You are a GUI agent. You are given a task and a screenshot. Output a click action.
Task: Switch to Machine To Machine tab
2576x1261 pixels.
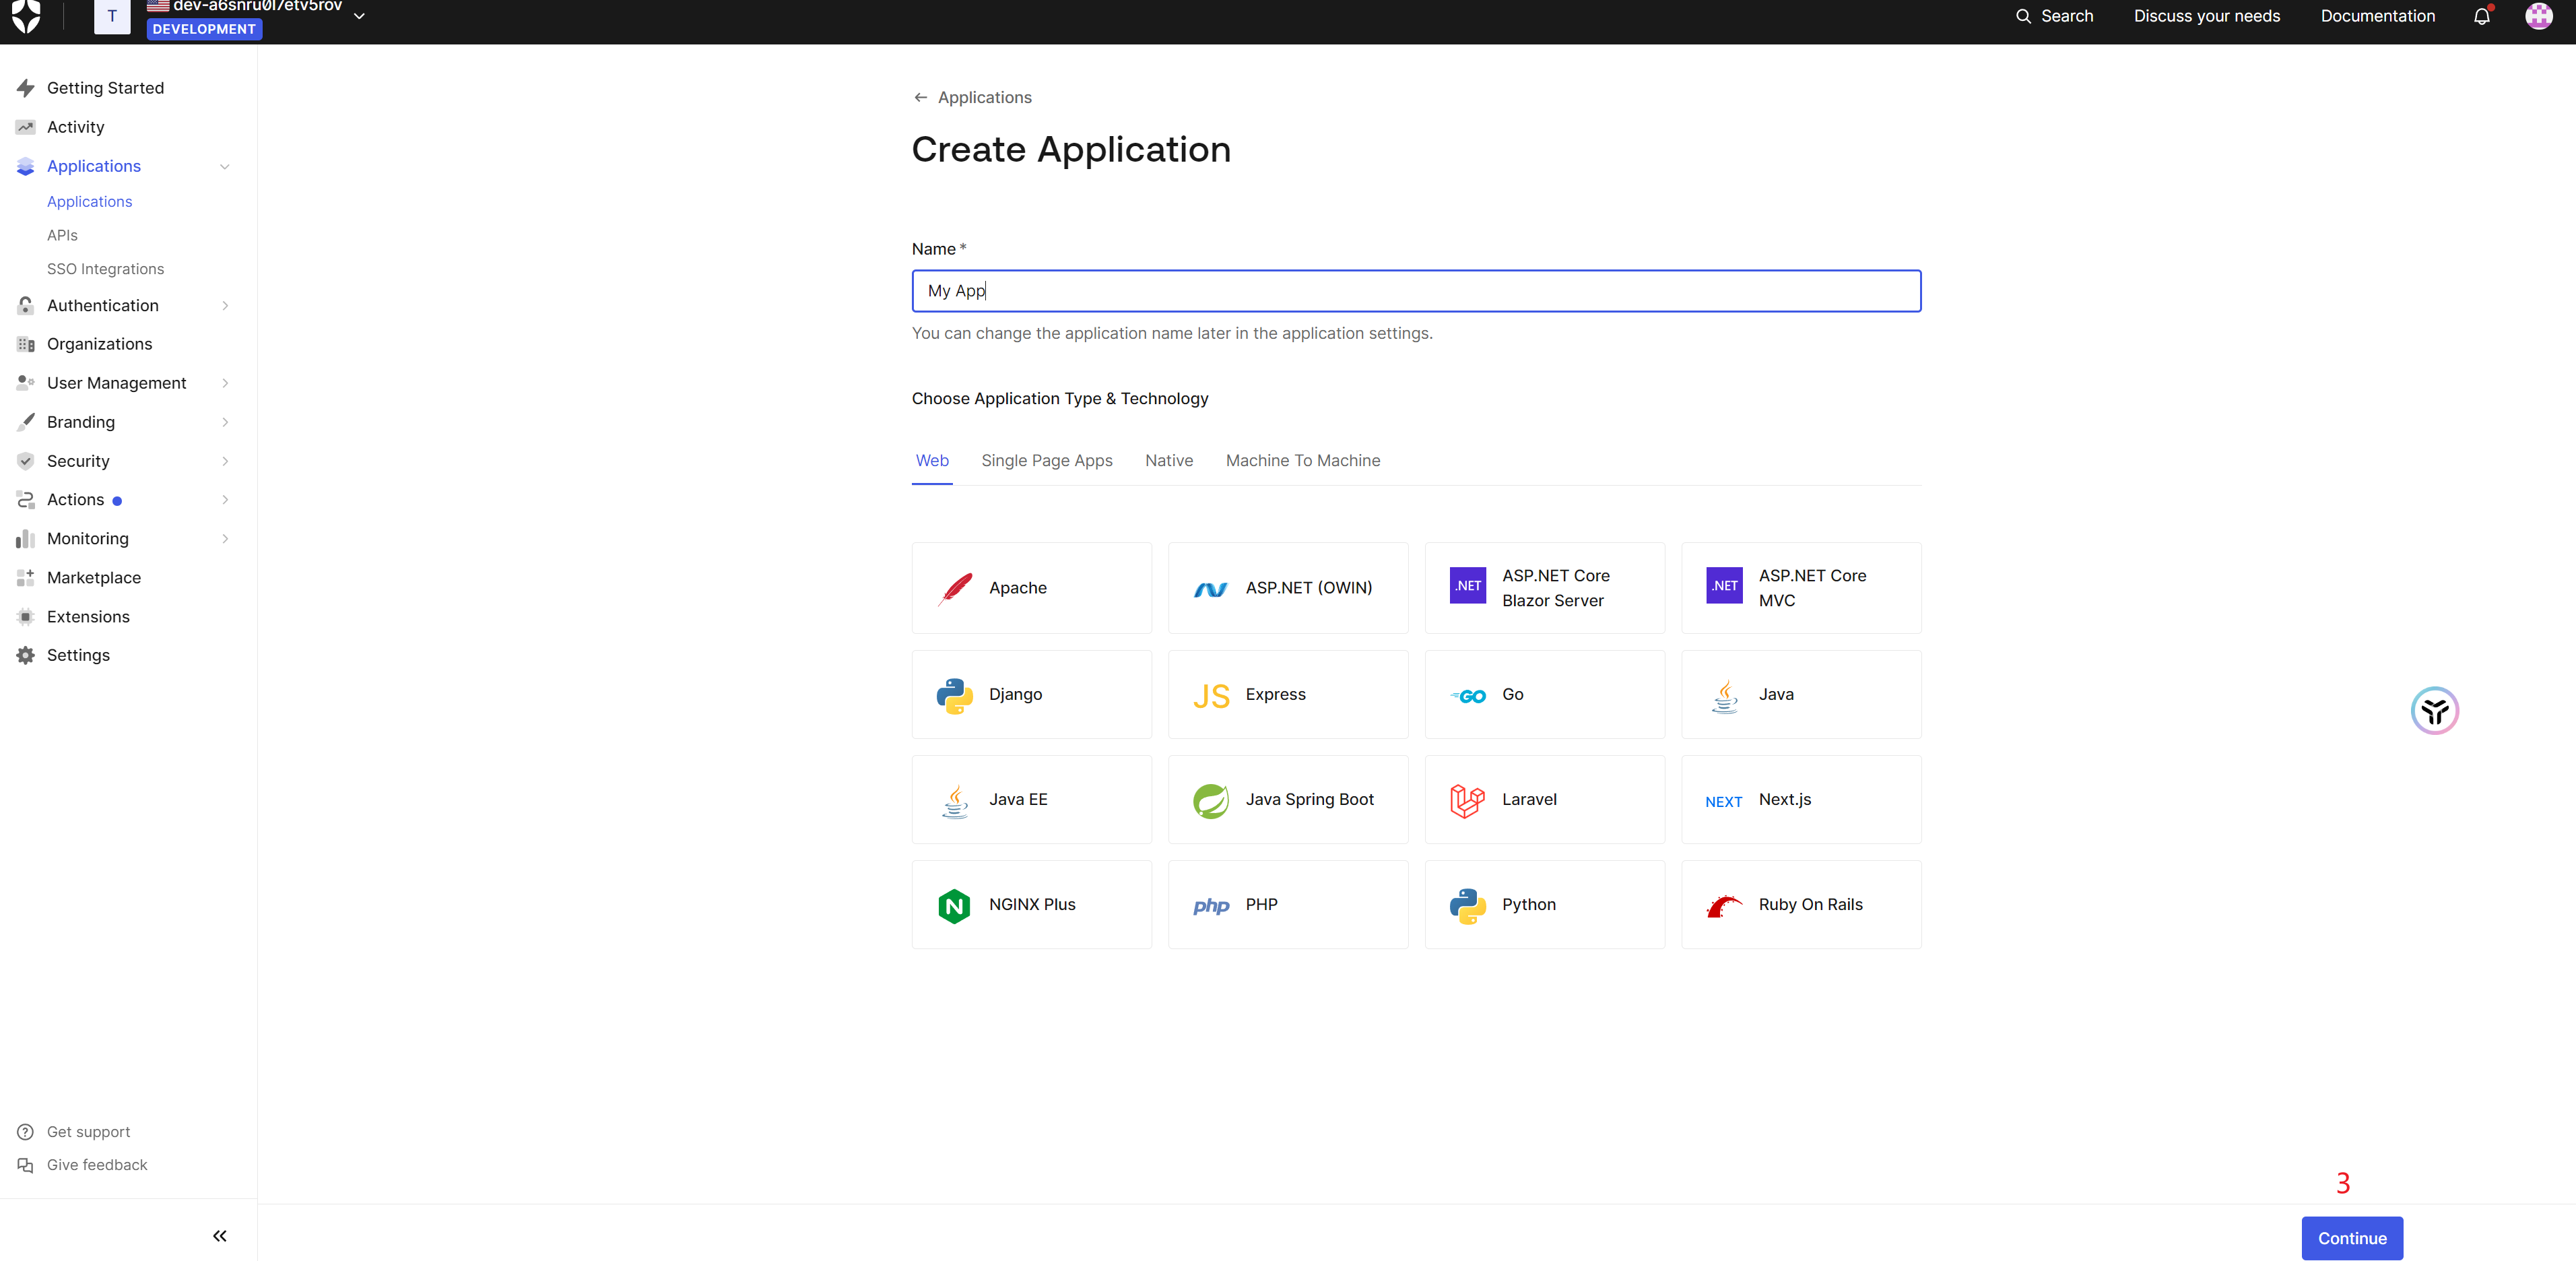[x=1302, y=460]
